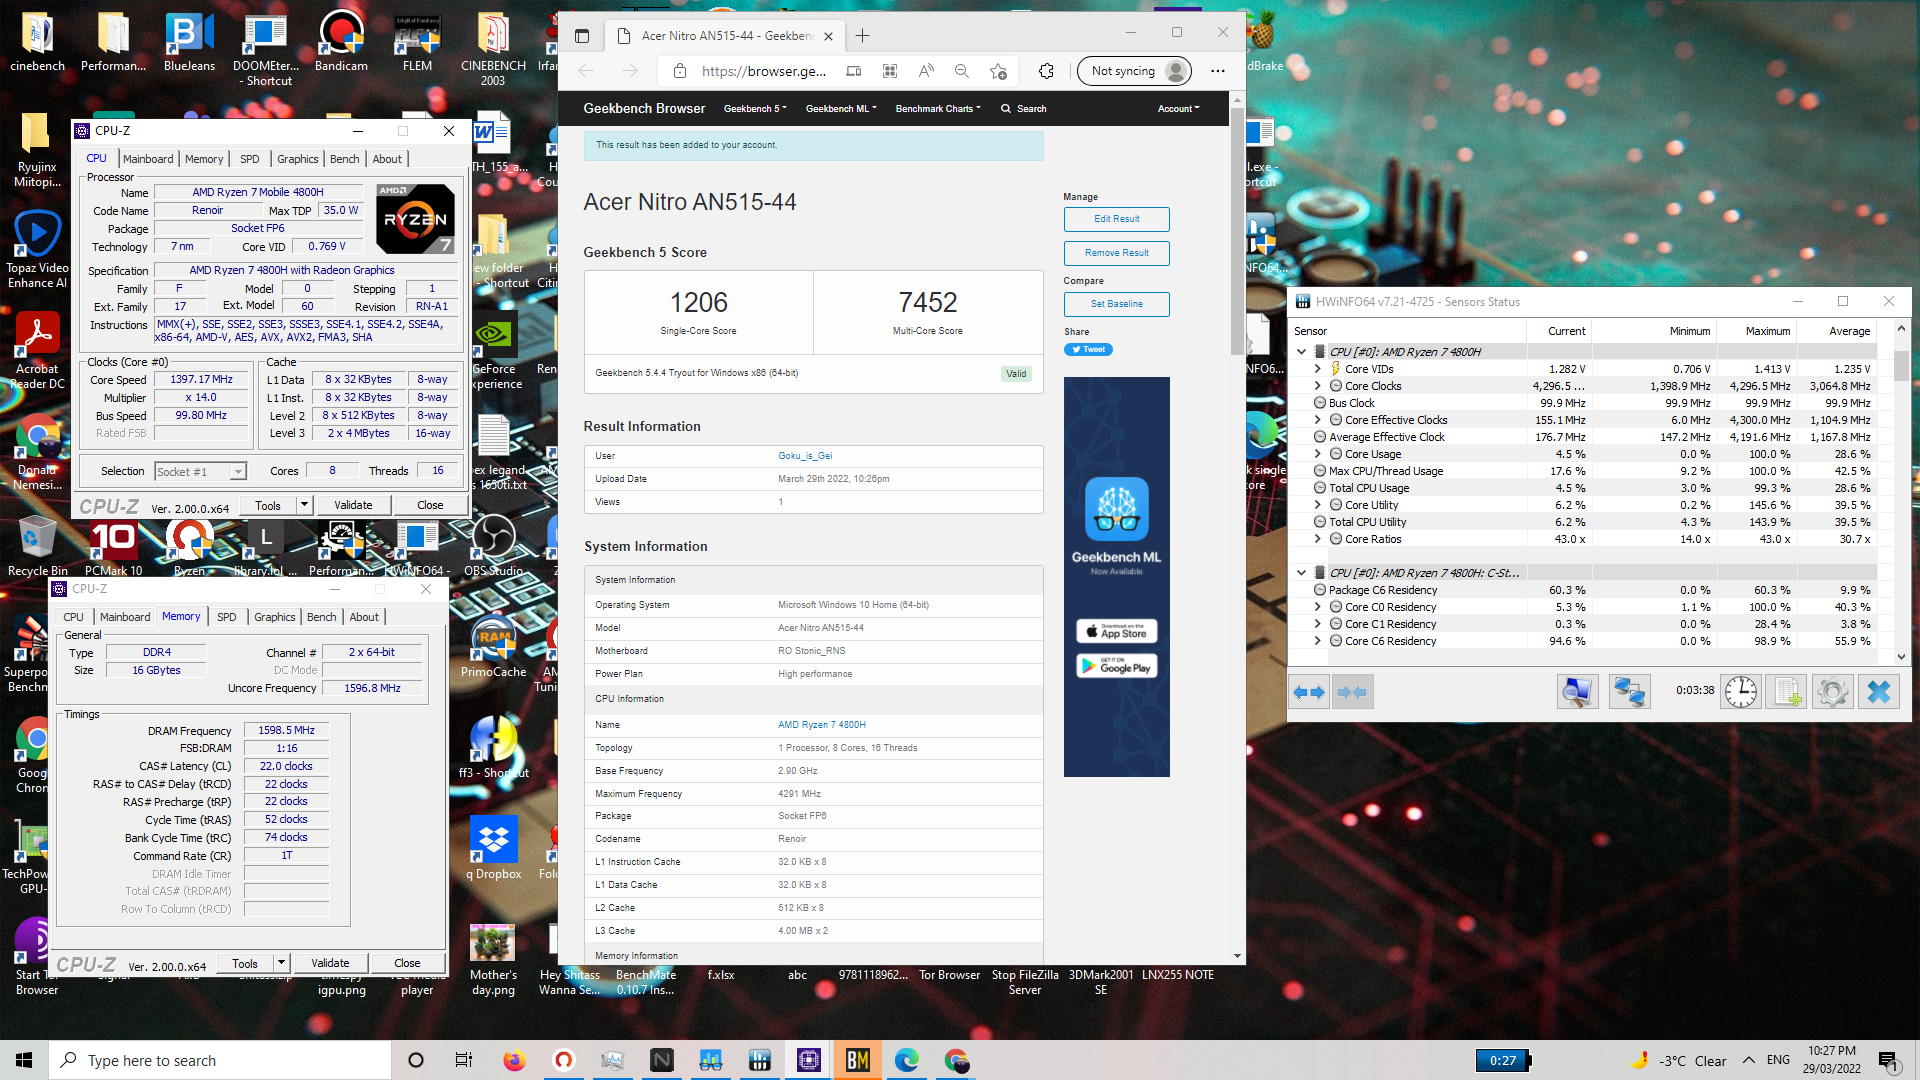The image size is (1920, 1080).
Task: Click Google Play badge in sidebar
Action: click(1117, 666)
